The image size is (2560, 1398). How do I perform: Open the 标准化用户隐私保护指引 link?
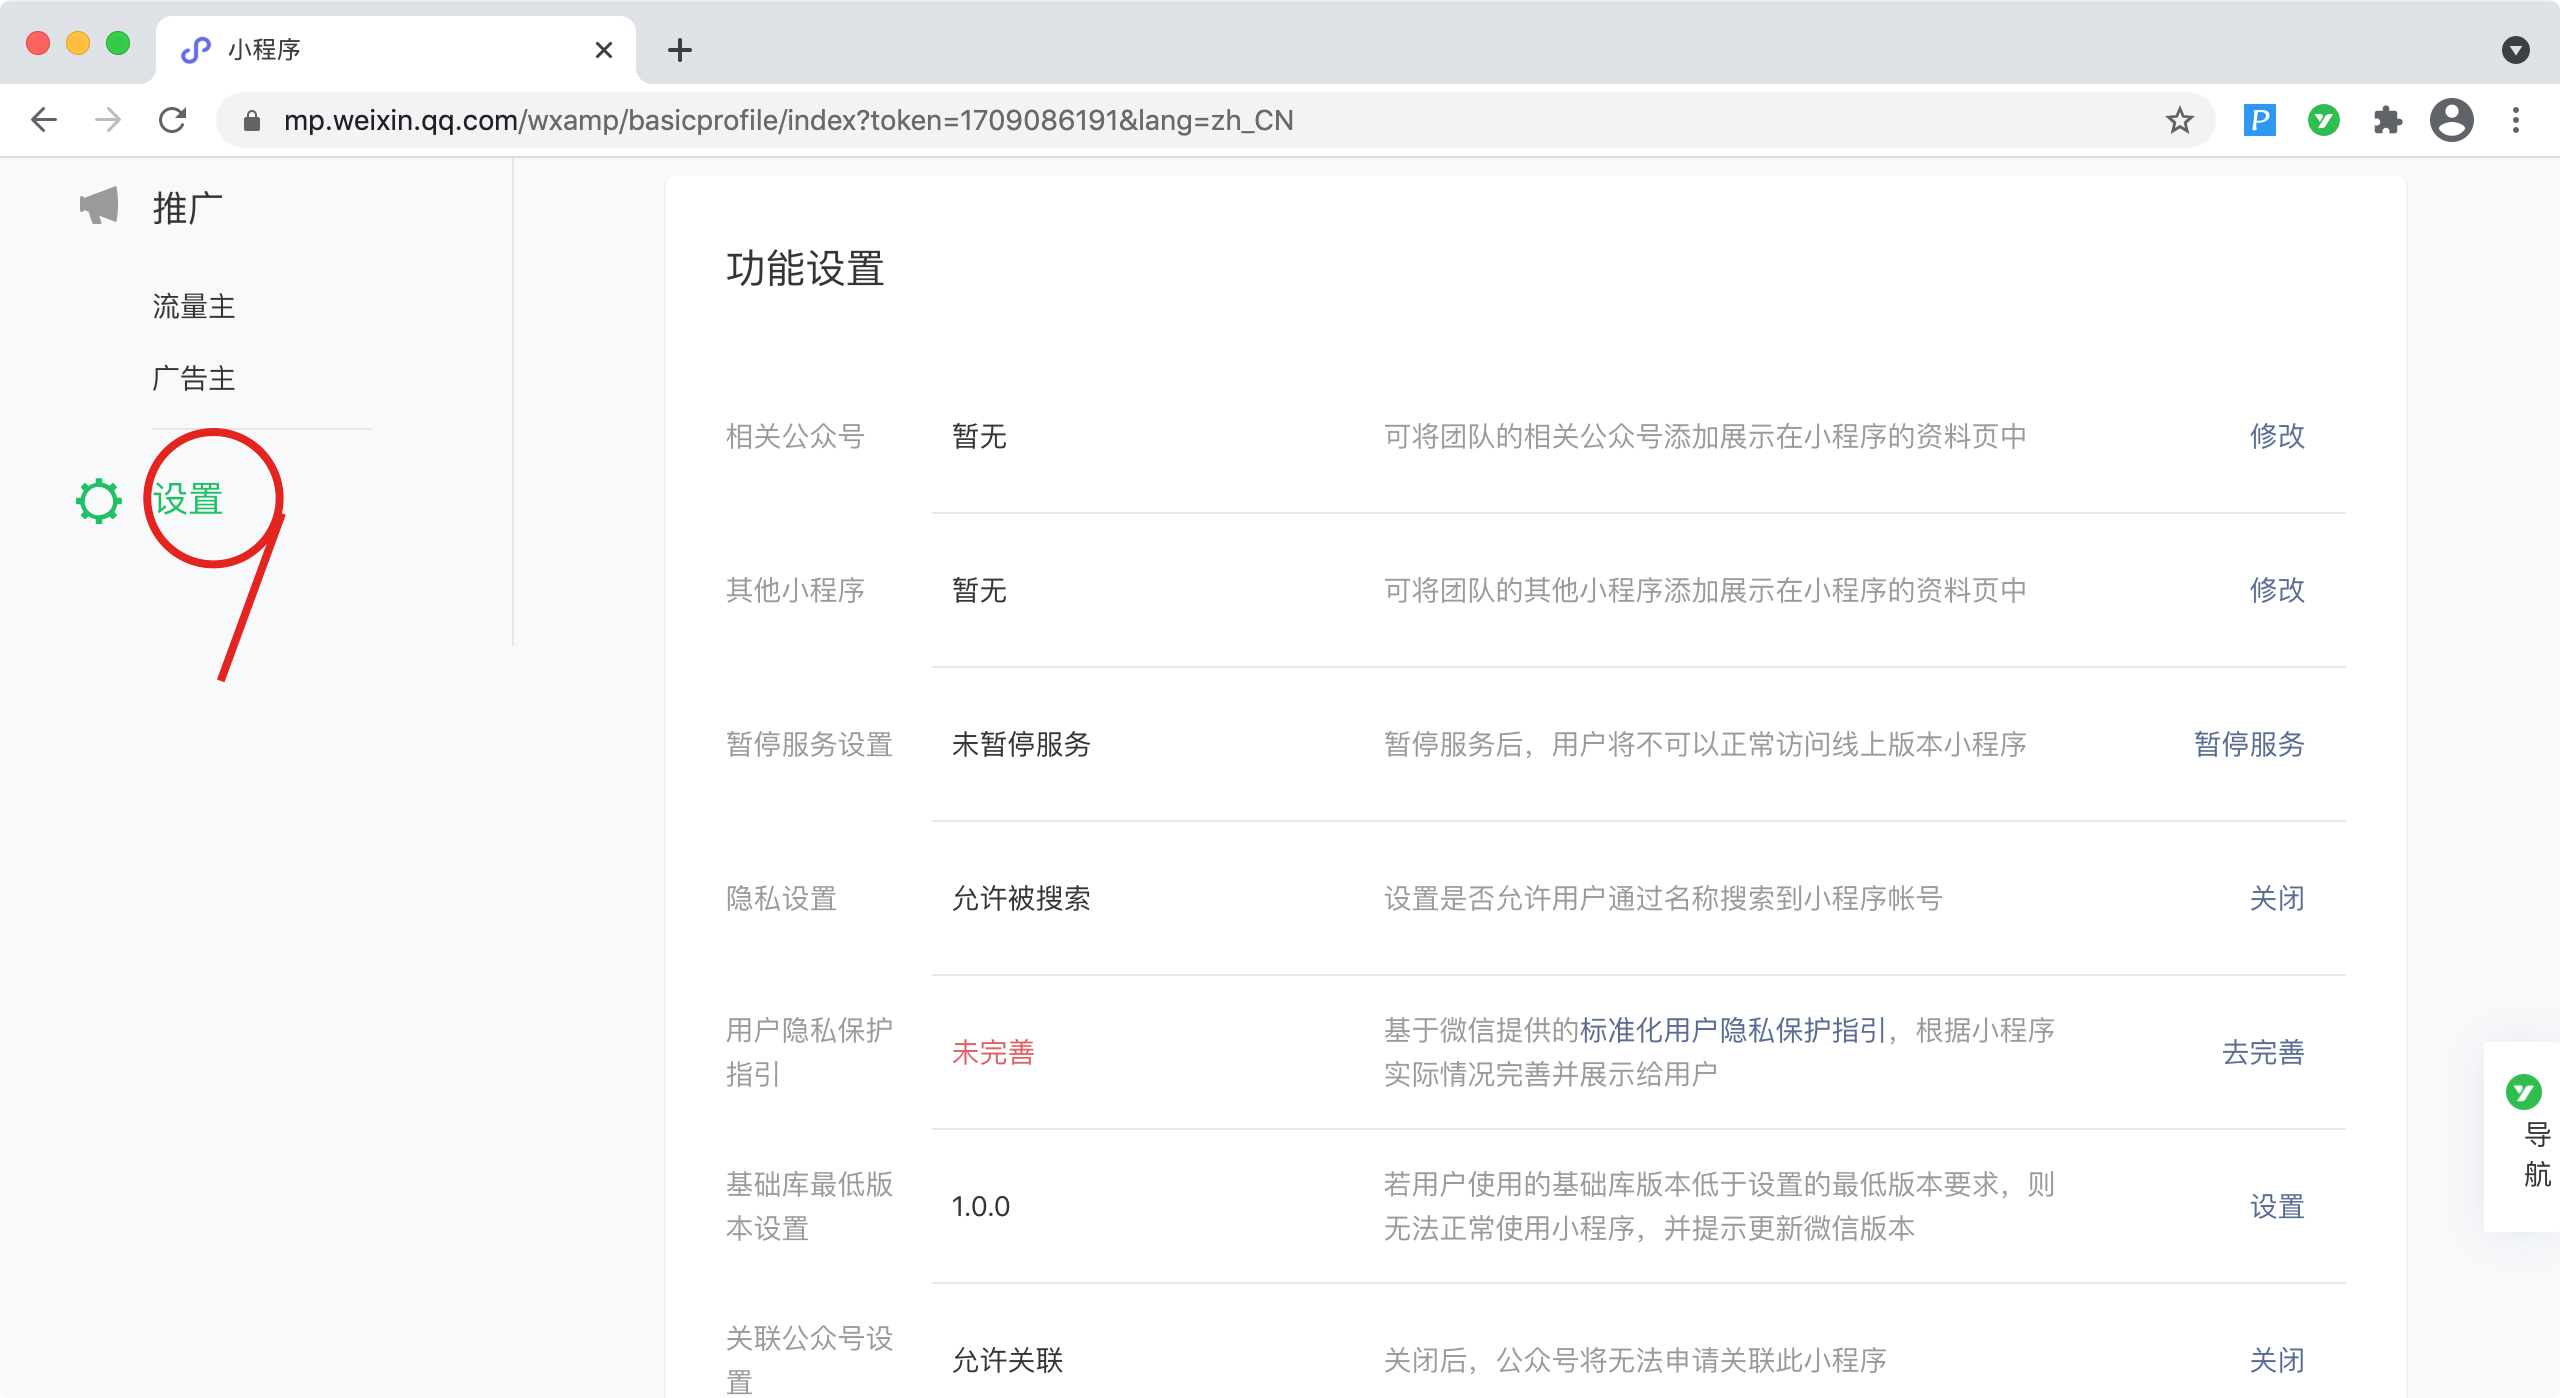[1733, 1030]
